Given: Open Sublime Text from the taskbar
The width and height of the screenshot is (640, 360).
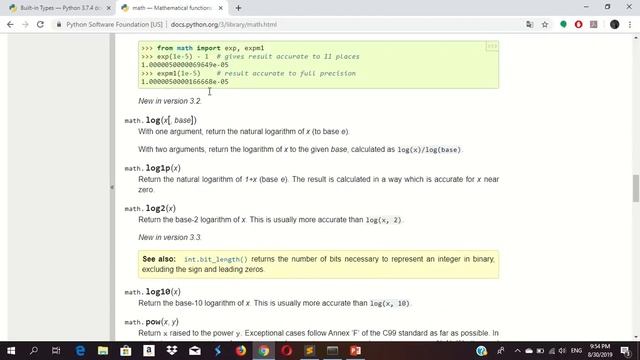Looking at the screenshot, I should 309,351.
